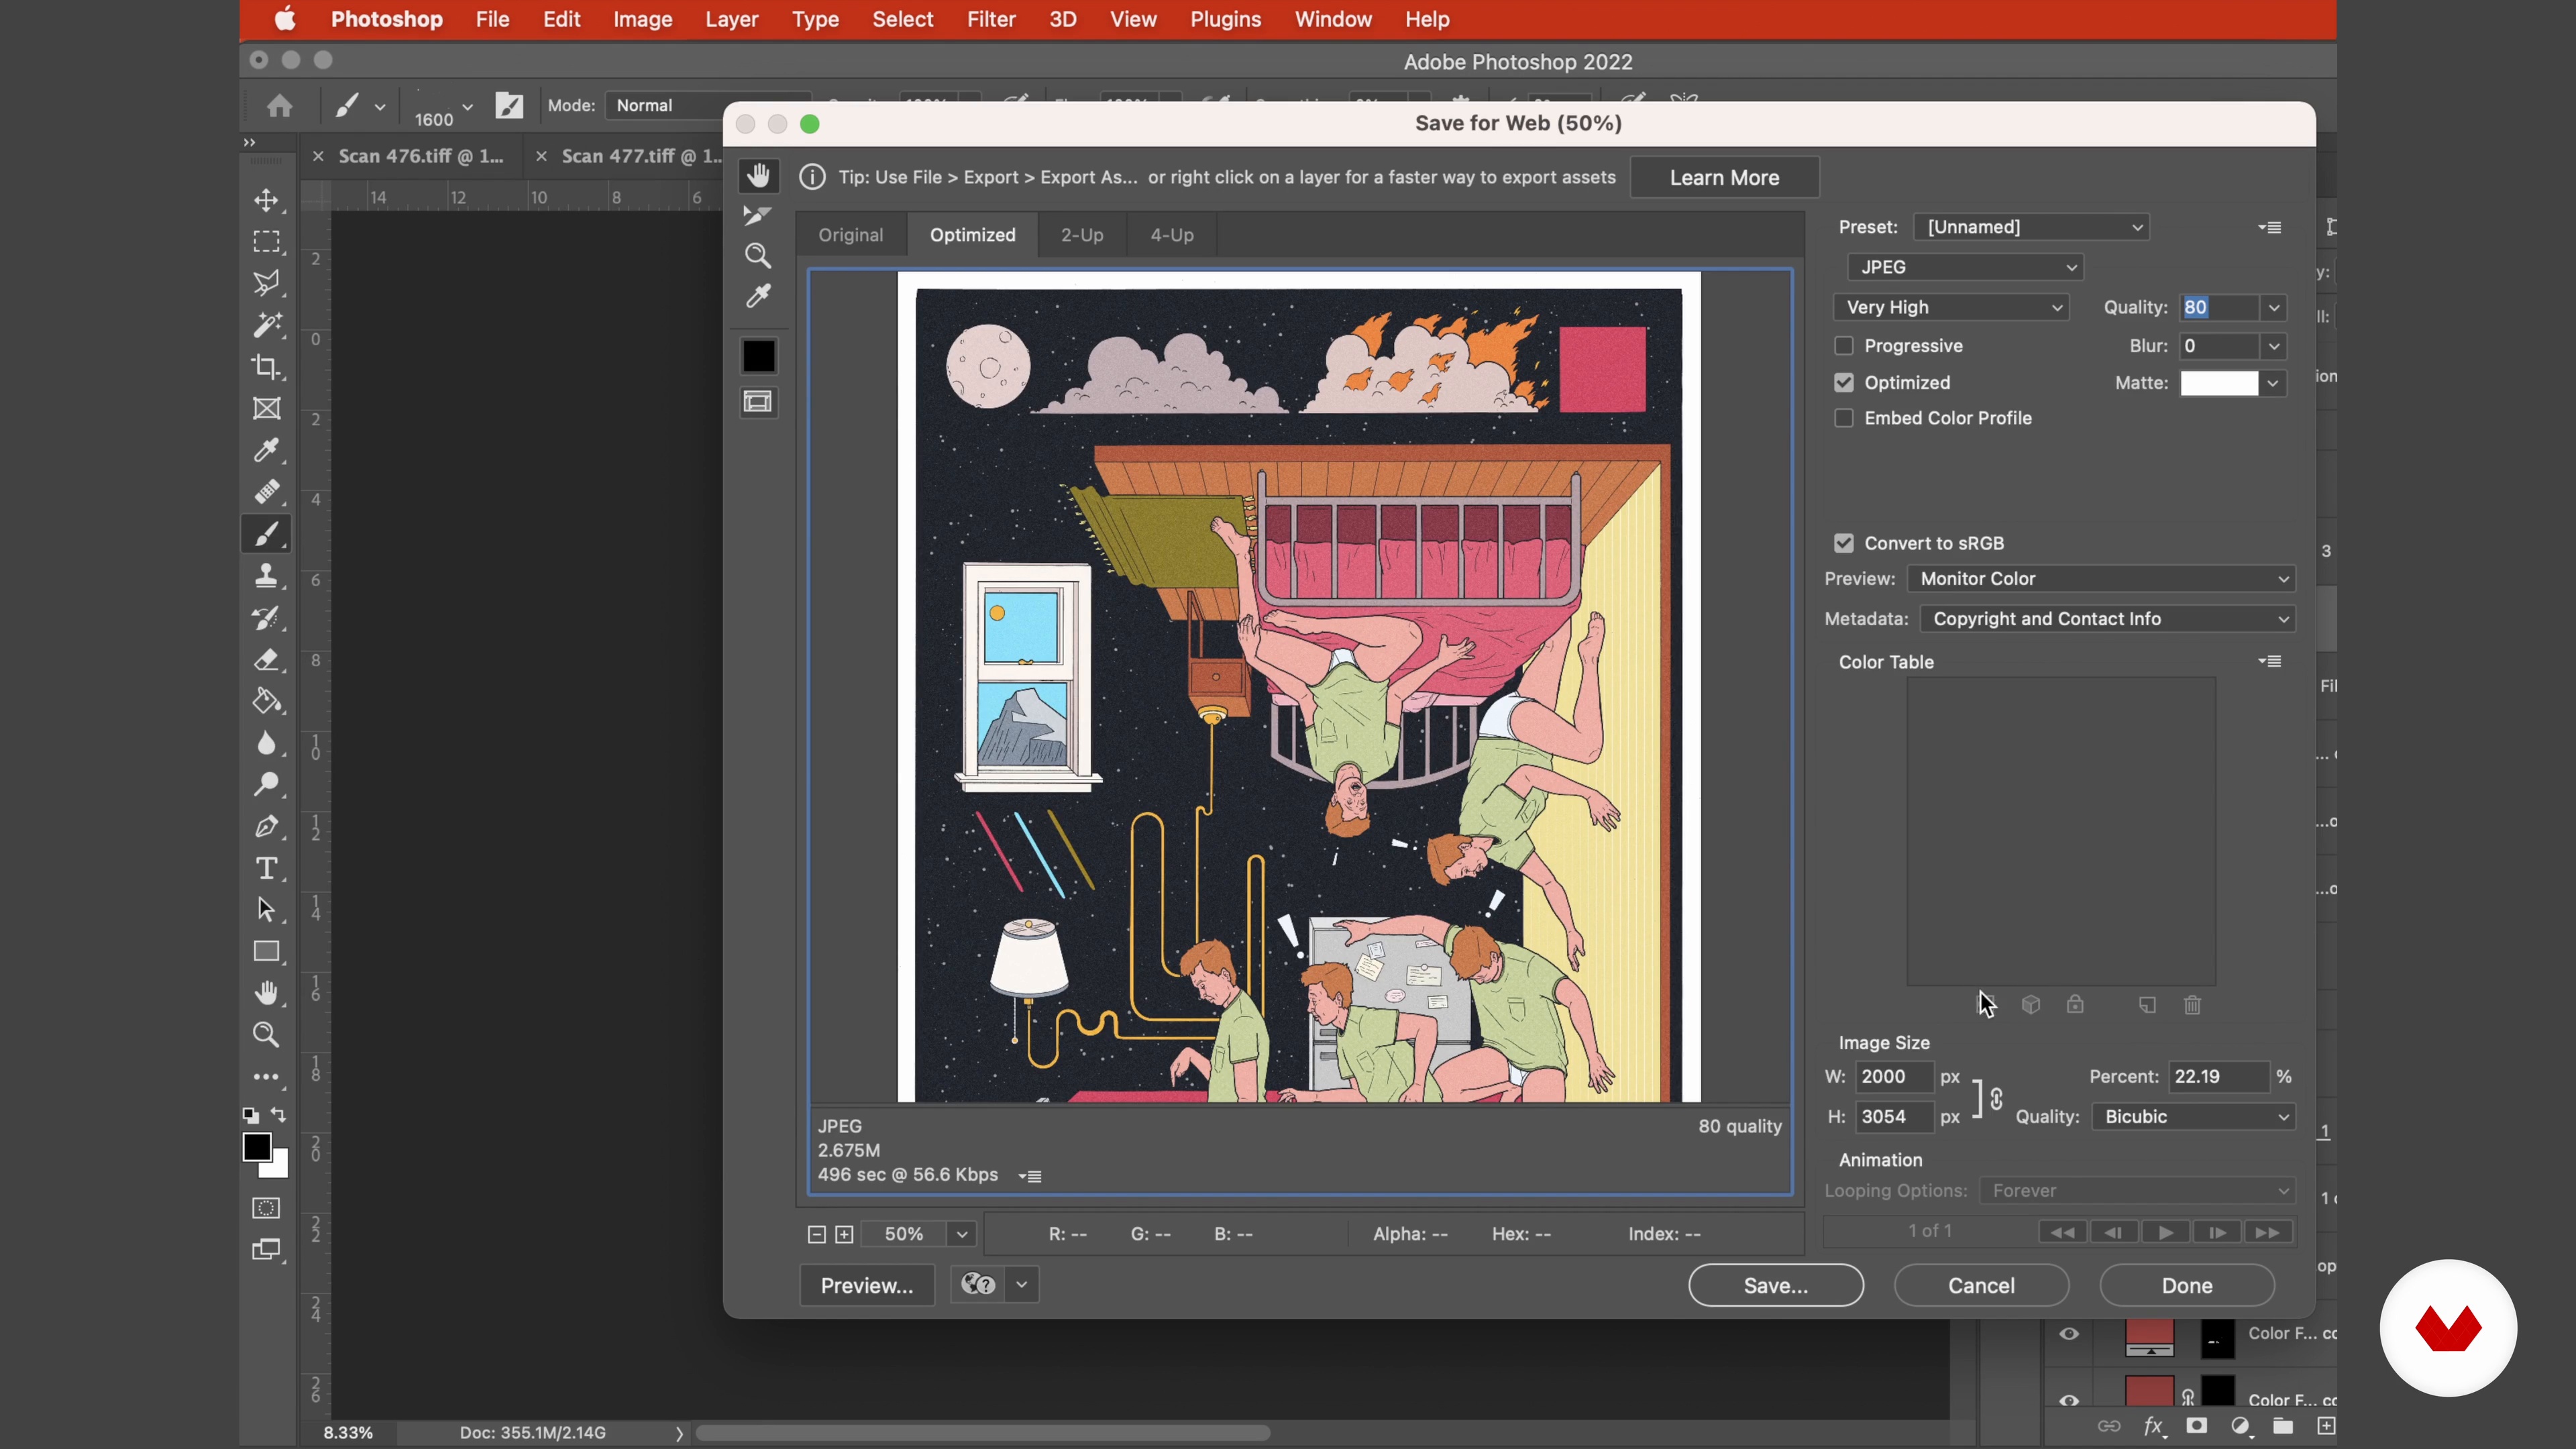
Task: Hide the bottom Color Fill layer eye
Action: coord(2069,1400)
